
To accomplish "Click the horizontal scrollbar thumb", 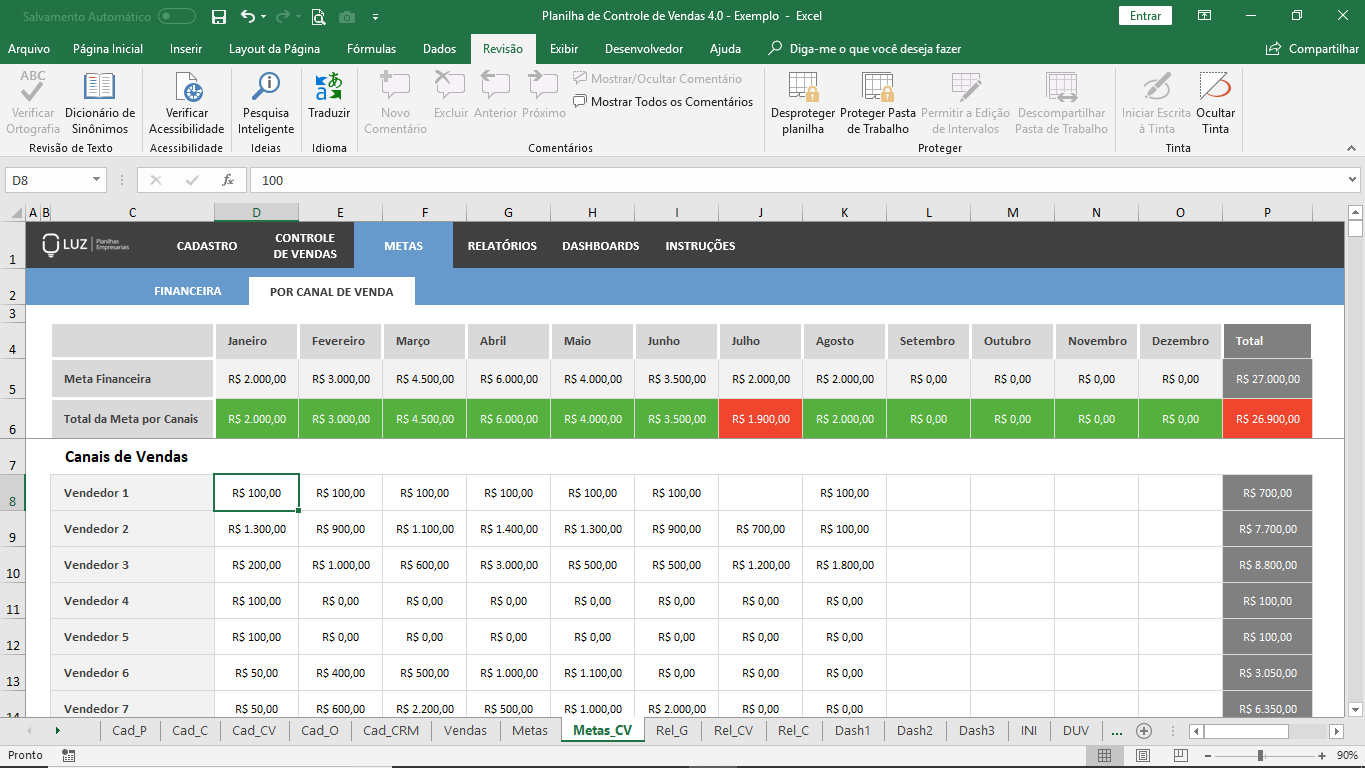I will (x=1246, y=731).
